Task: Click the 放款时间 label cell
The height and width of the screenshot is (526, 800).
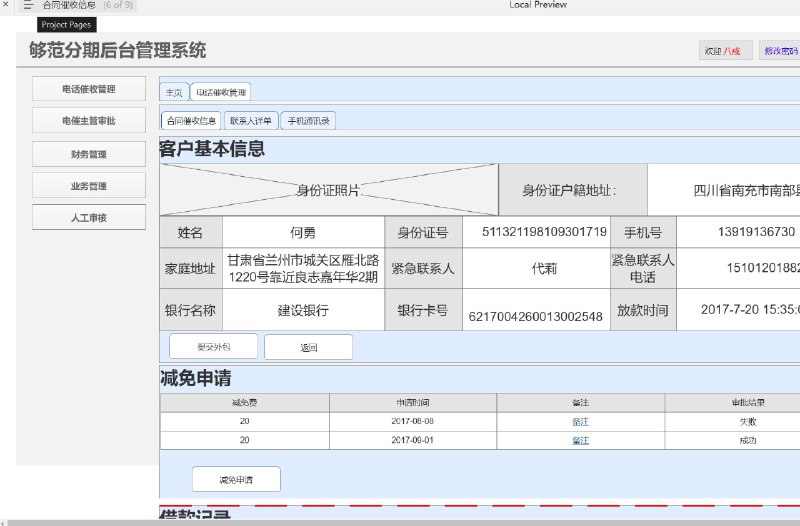Action: click(x=643, y=310)
